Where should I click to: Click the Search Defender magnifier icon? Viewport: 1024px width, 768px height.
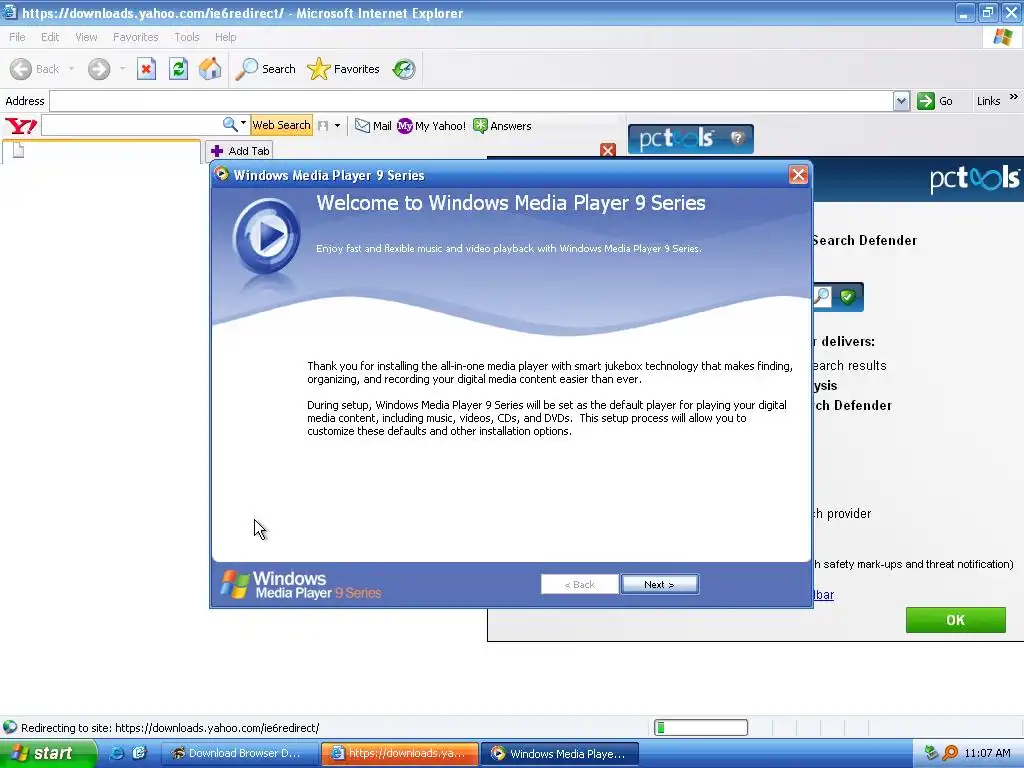click(x=822, y=297)
